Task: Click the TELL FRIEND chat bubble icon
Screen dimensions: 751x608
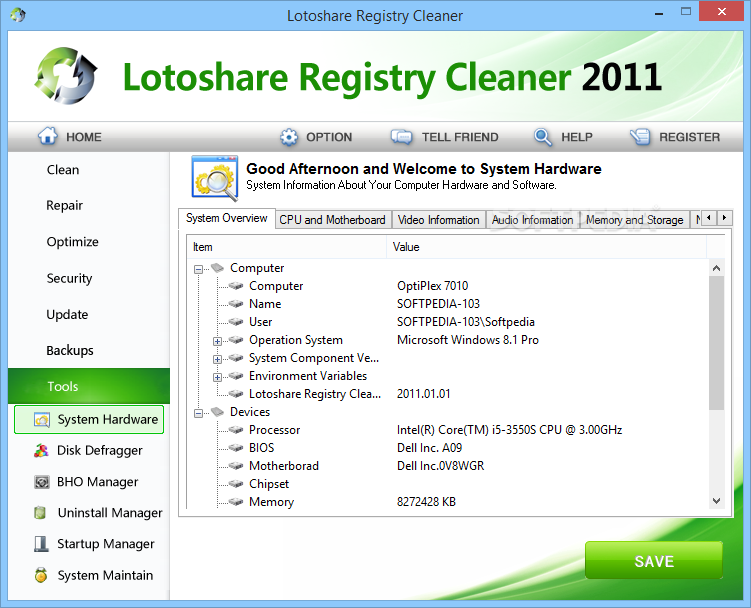Action: pos(401,137)
